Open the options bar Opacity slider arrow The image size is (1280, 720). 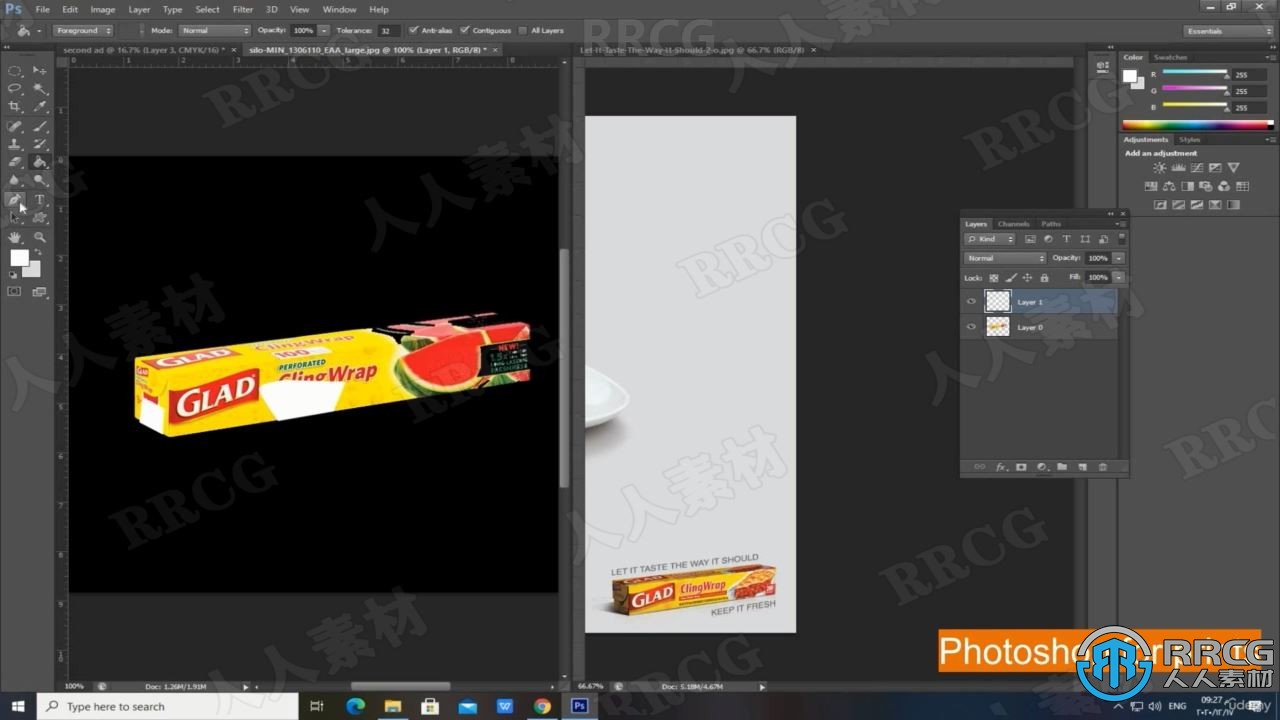[x=324, y=30]
